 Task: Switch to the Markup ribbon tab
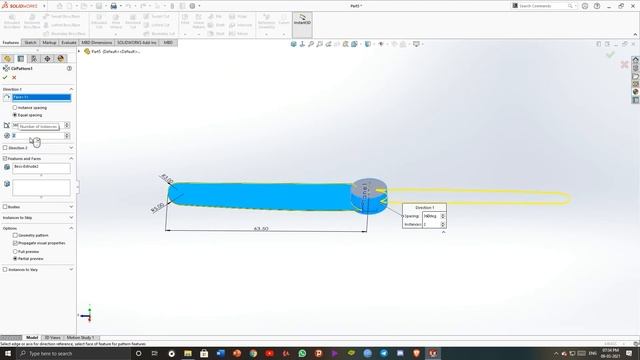click(49, 42)
